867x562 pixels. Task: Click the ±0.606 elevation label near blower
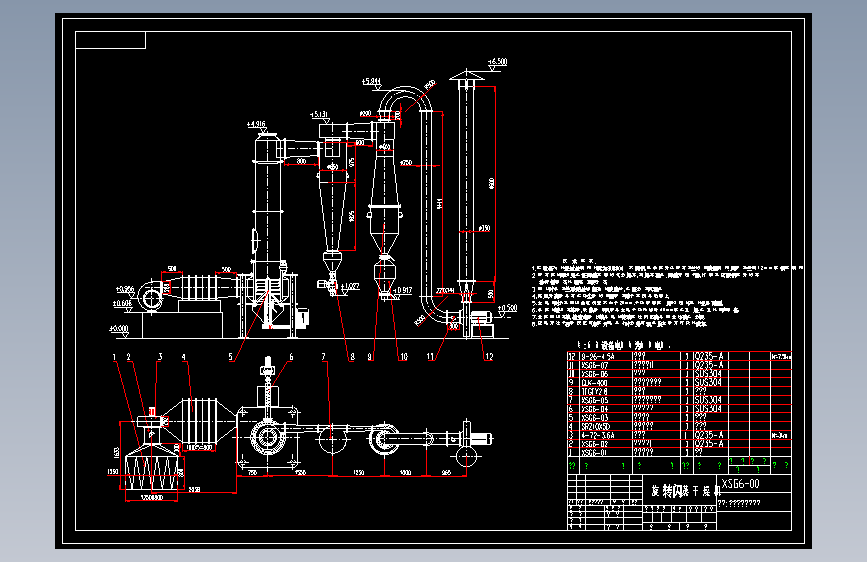(123, 303)
